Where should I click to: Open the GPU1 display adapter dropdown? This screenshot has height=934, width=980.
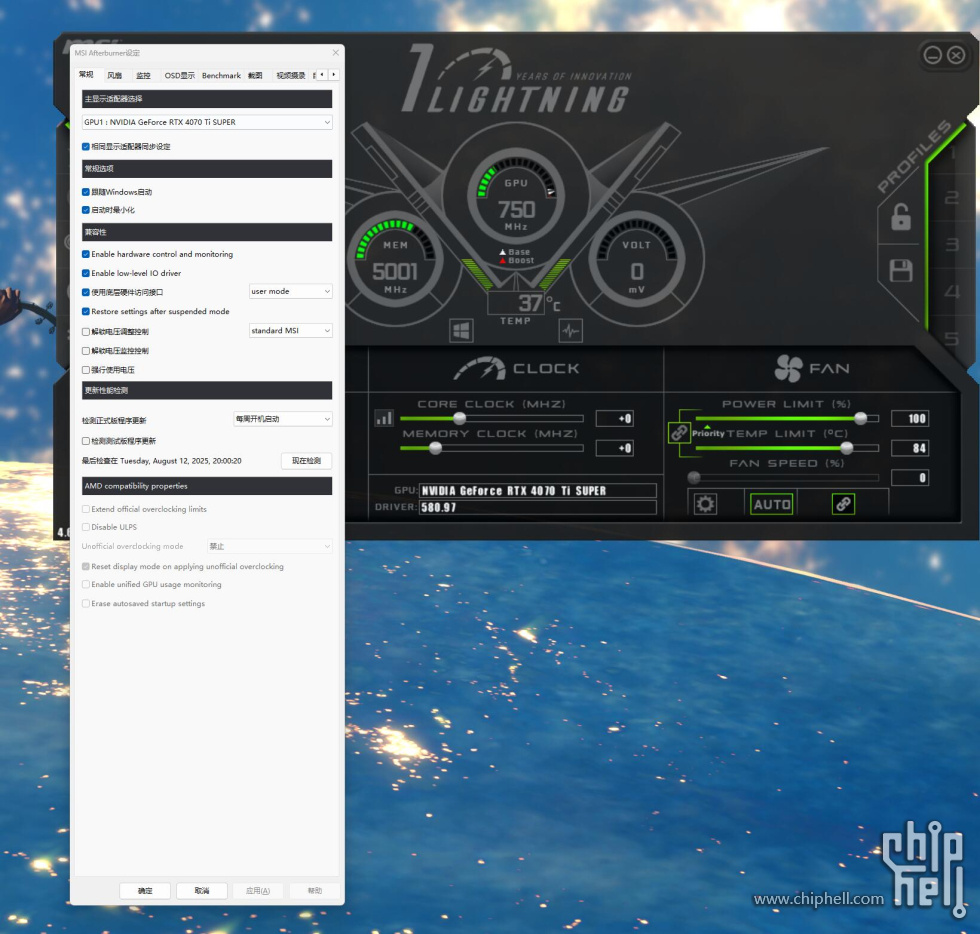coord(207,122)
